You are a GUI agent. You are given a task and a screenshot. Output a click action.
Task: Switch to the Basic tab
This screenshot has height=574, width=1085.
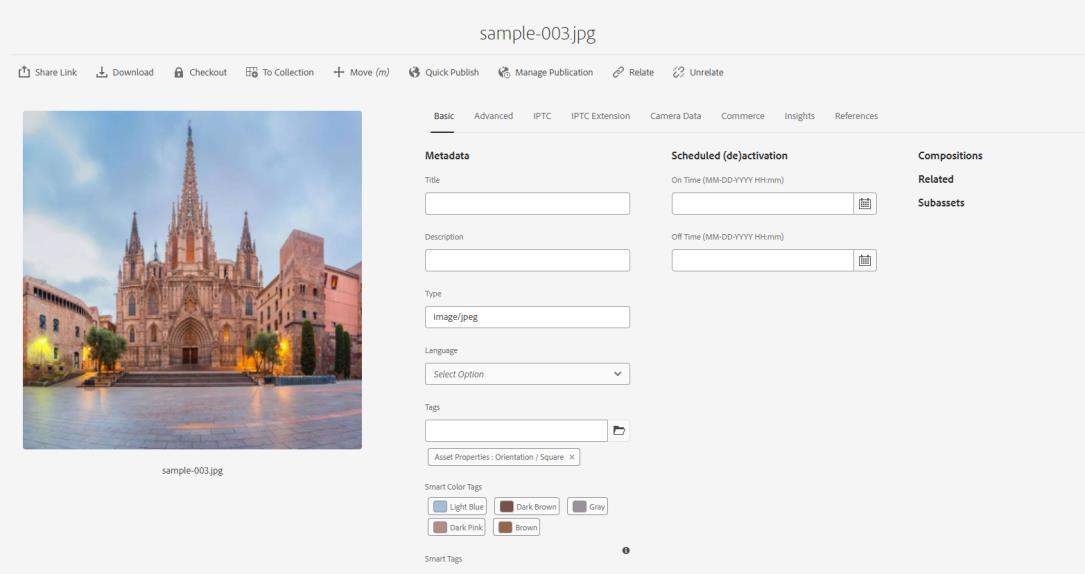[x=444, y=116]
